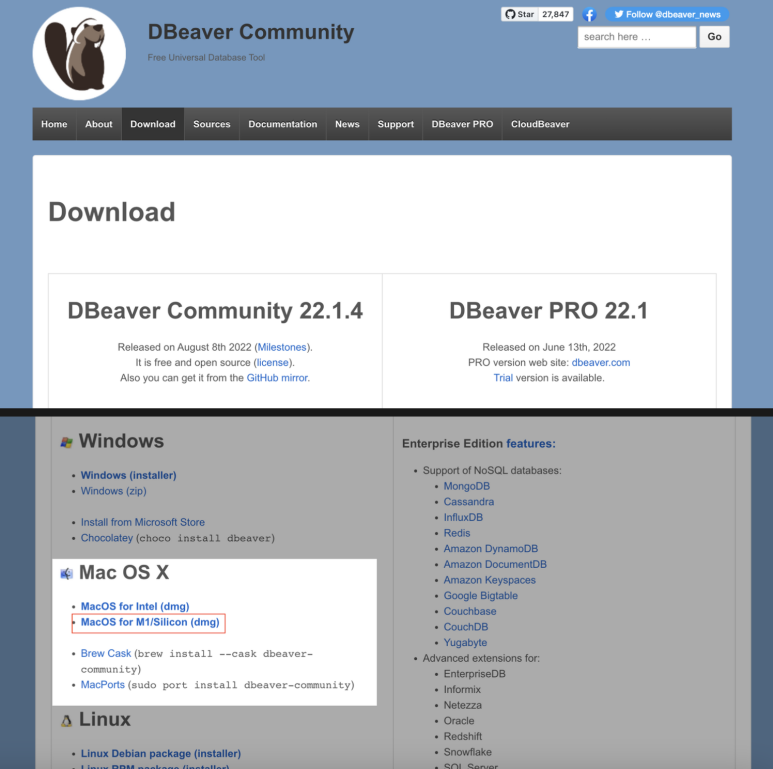Image resolution: width=773 pixels, height=769 pixels.
Task: Open the Chocolatey link
Action: 107,538
